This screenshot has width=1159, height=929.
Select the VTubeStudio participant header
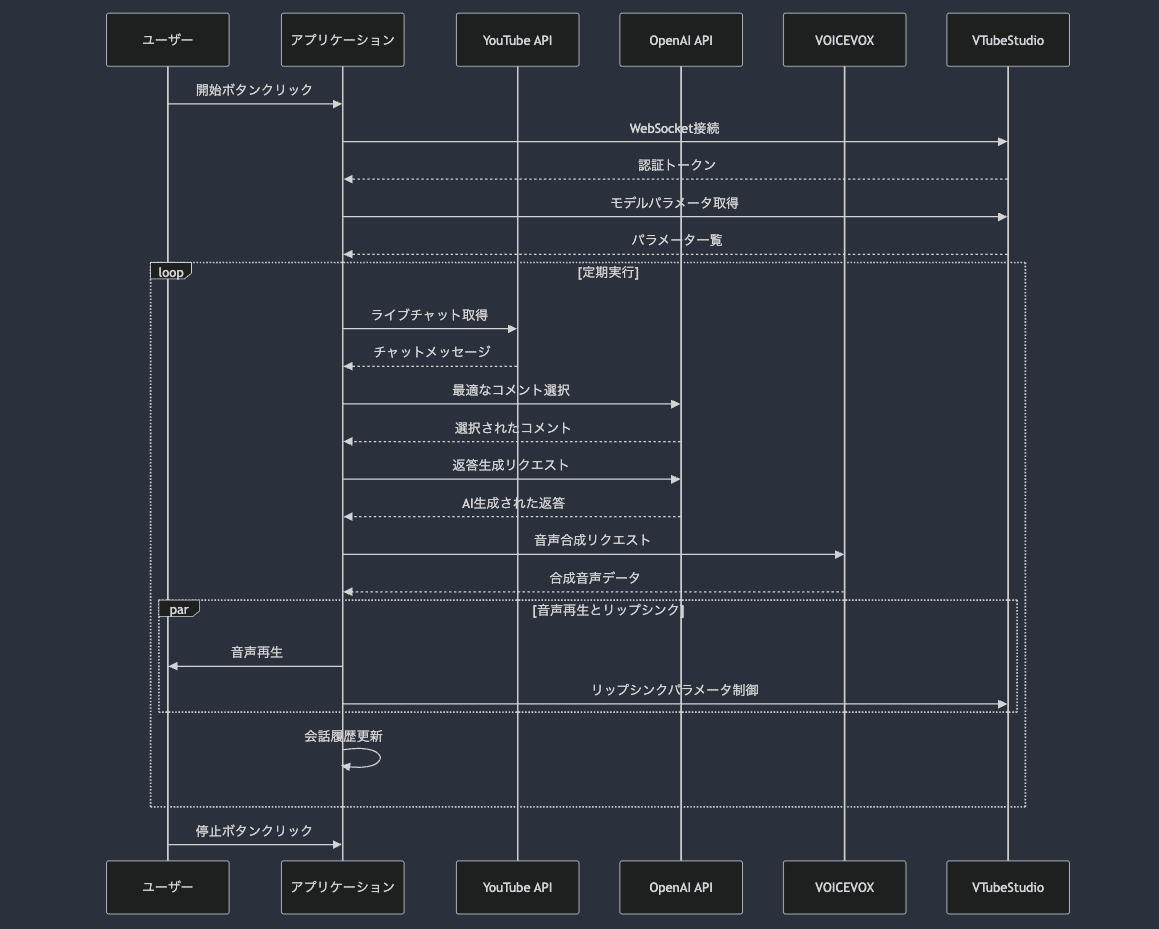(x=1007, y=39)
